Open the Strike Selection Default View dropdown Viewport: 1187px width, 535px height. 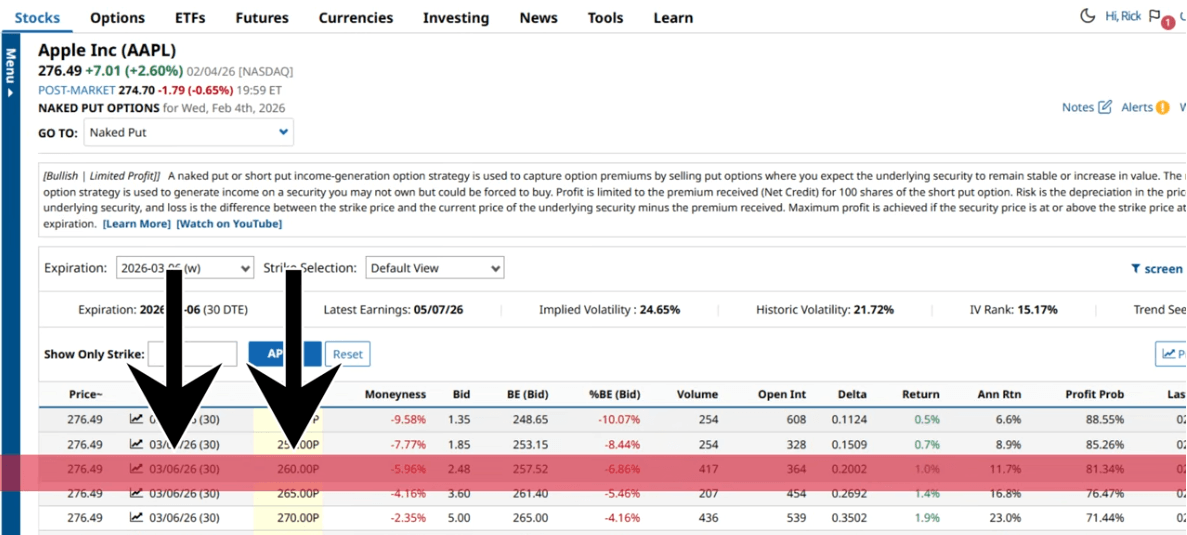(435, 268)
